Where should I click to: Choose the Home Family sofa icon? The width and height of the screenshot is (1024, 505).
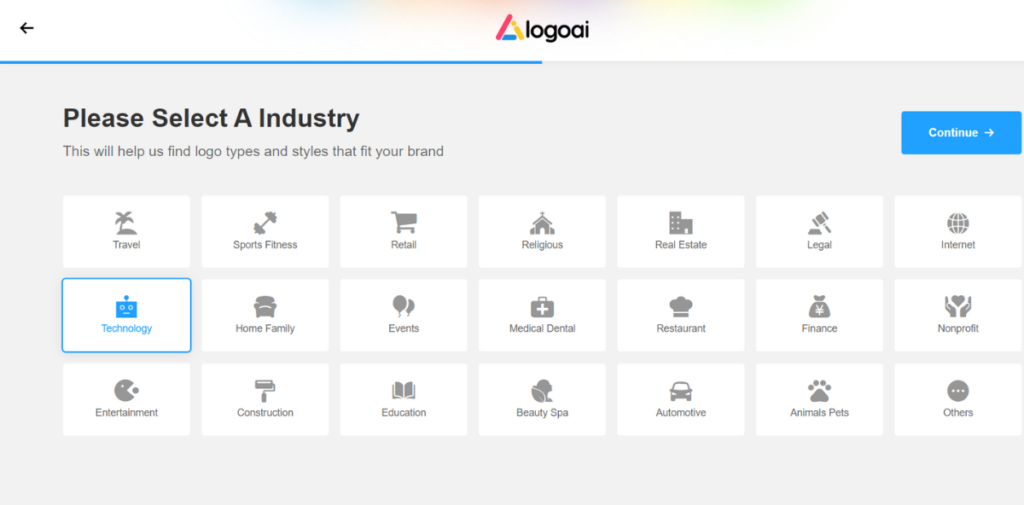click(x=264, y=307)
